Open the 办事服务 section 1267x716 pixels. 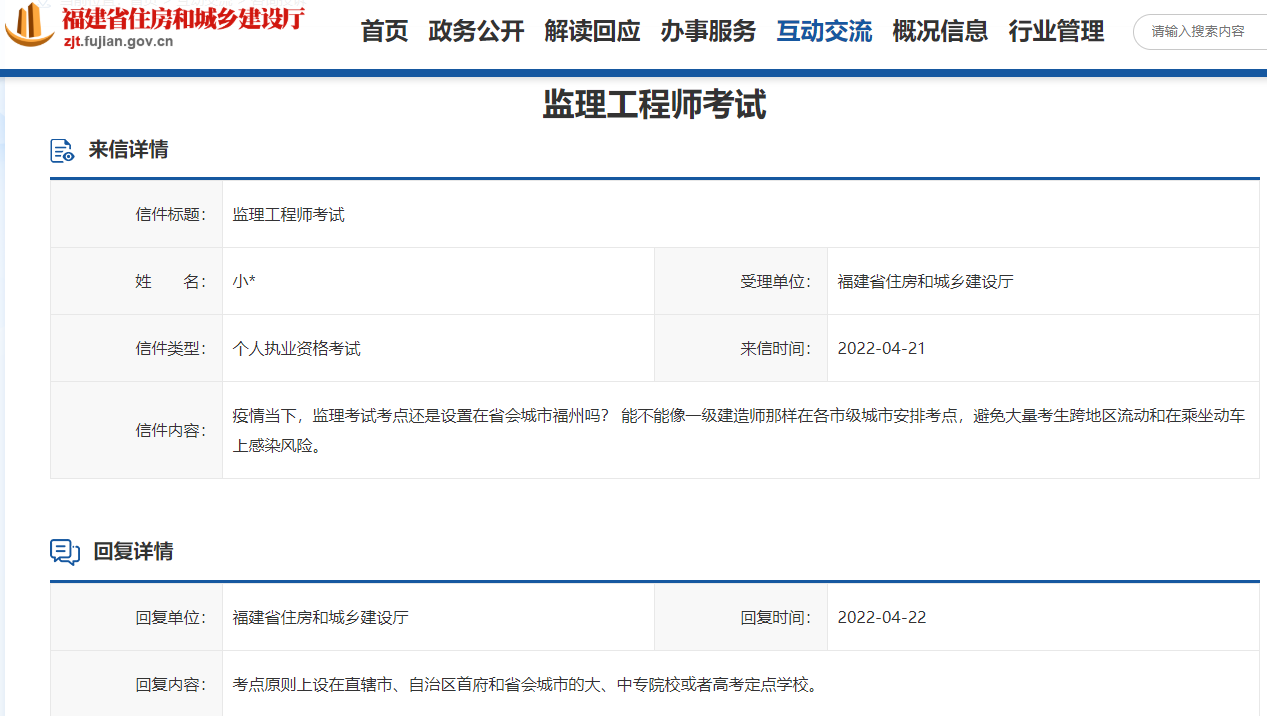707,31
